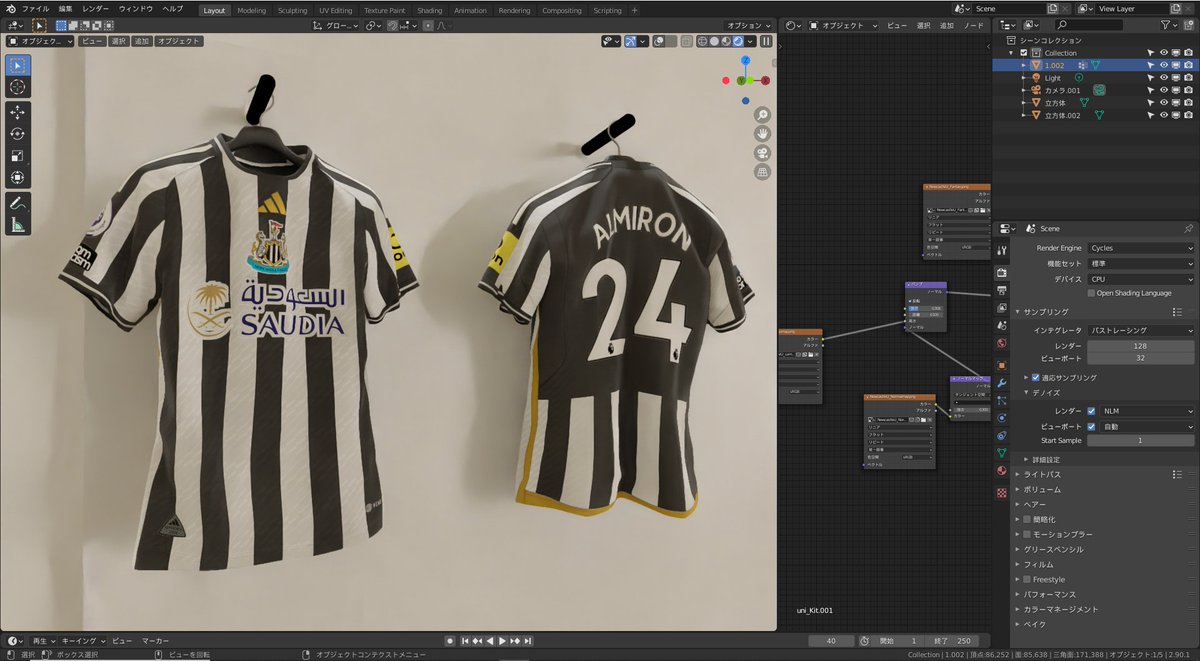1200x661 pixels.
Task: Open the World properties tab icon
Action: click(1002, 344)
